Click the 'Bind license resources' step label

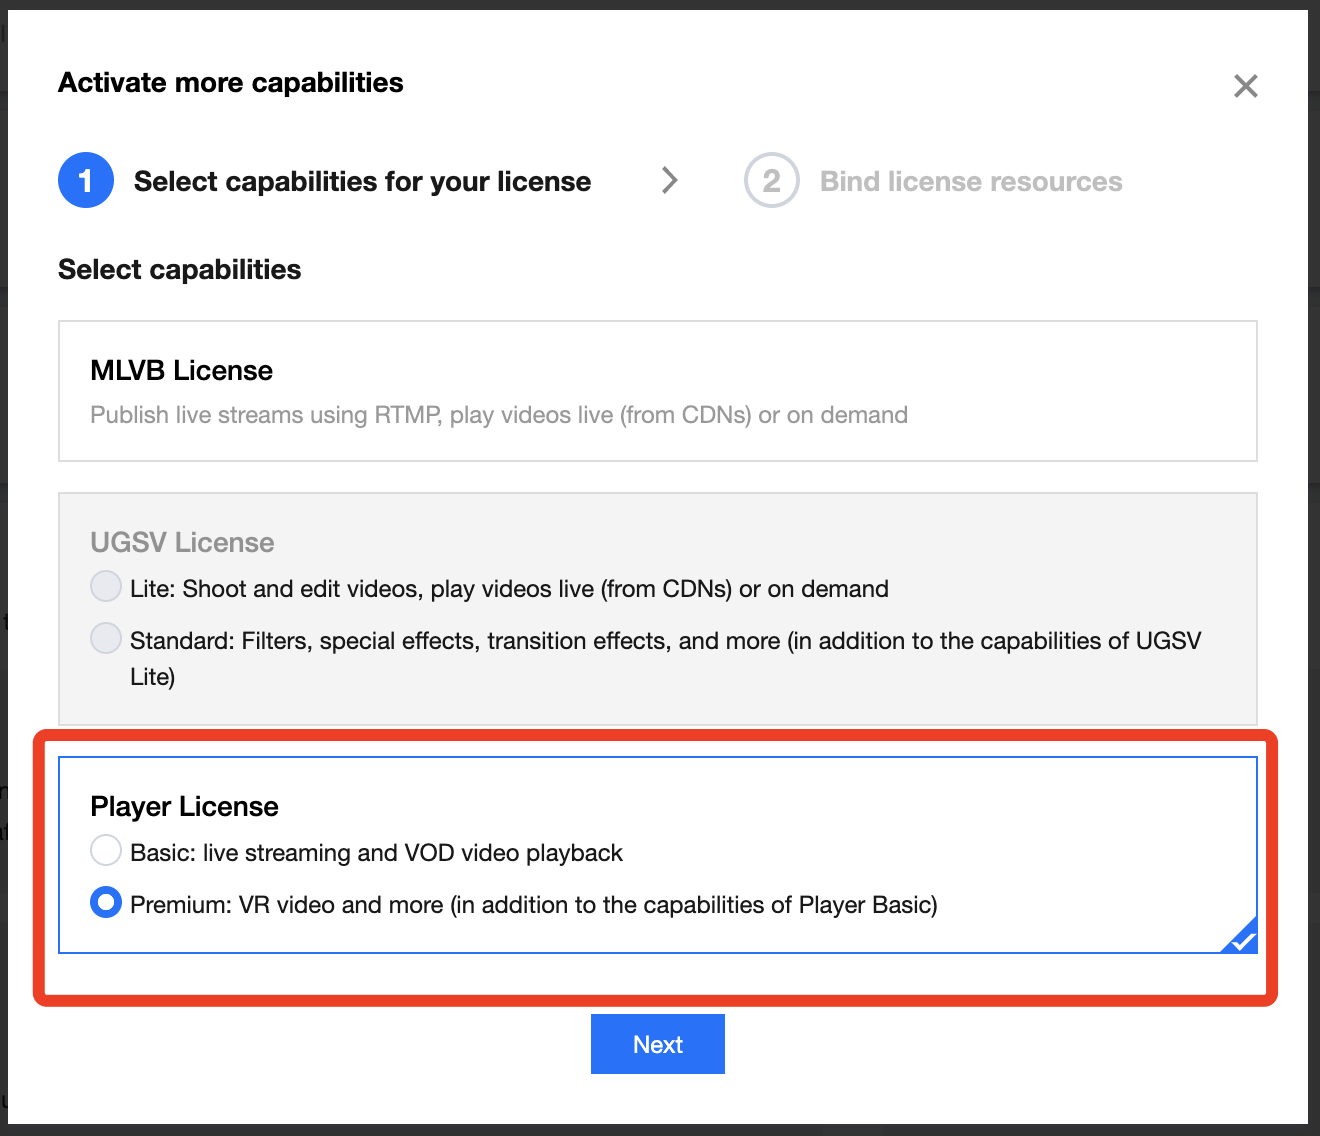970,182
